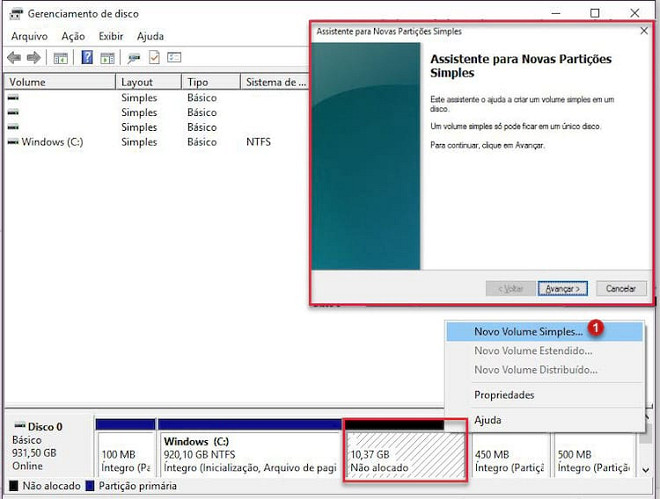Screen dimensions: 660x499
Task: Click the drive icon beside Windows (C:)
Action: [13, 142]
